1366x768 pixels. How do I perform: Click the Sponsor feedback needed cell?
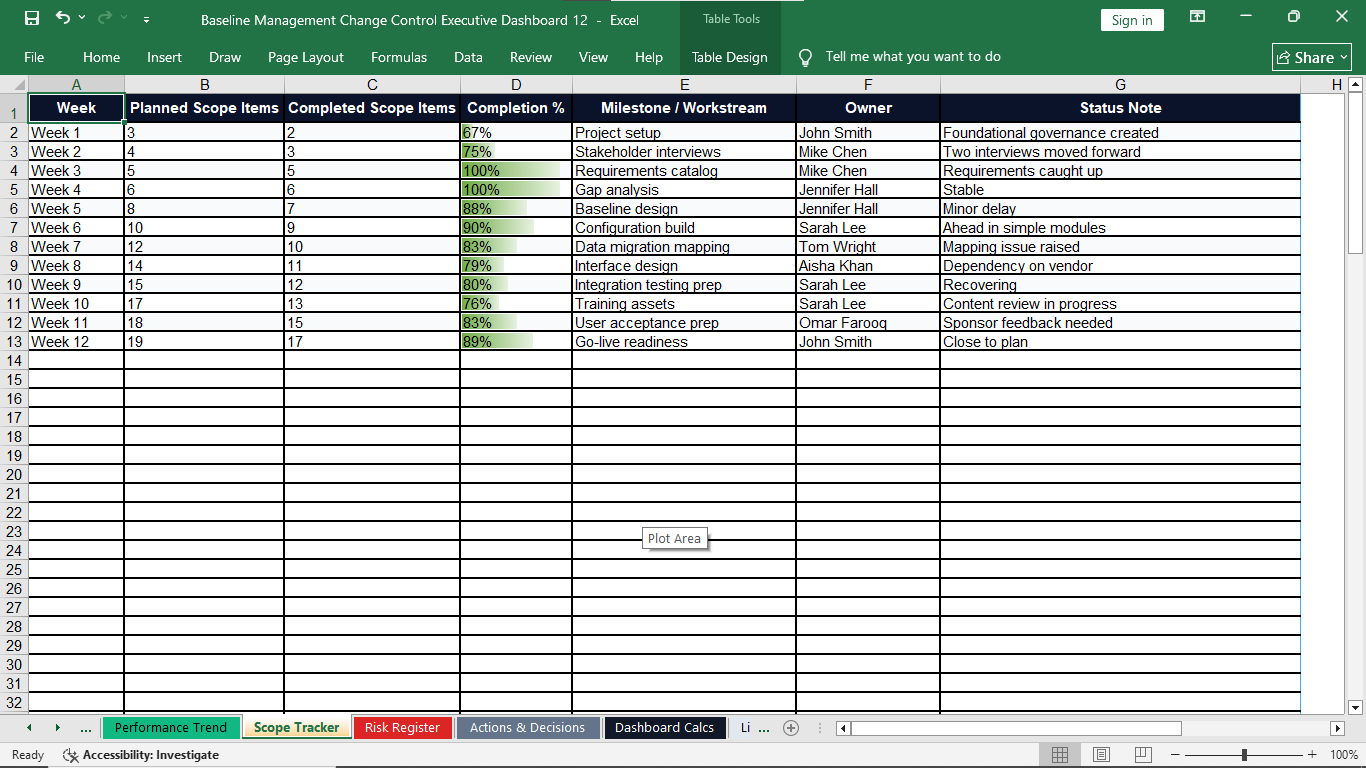1120,323
